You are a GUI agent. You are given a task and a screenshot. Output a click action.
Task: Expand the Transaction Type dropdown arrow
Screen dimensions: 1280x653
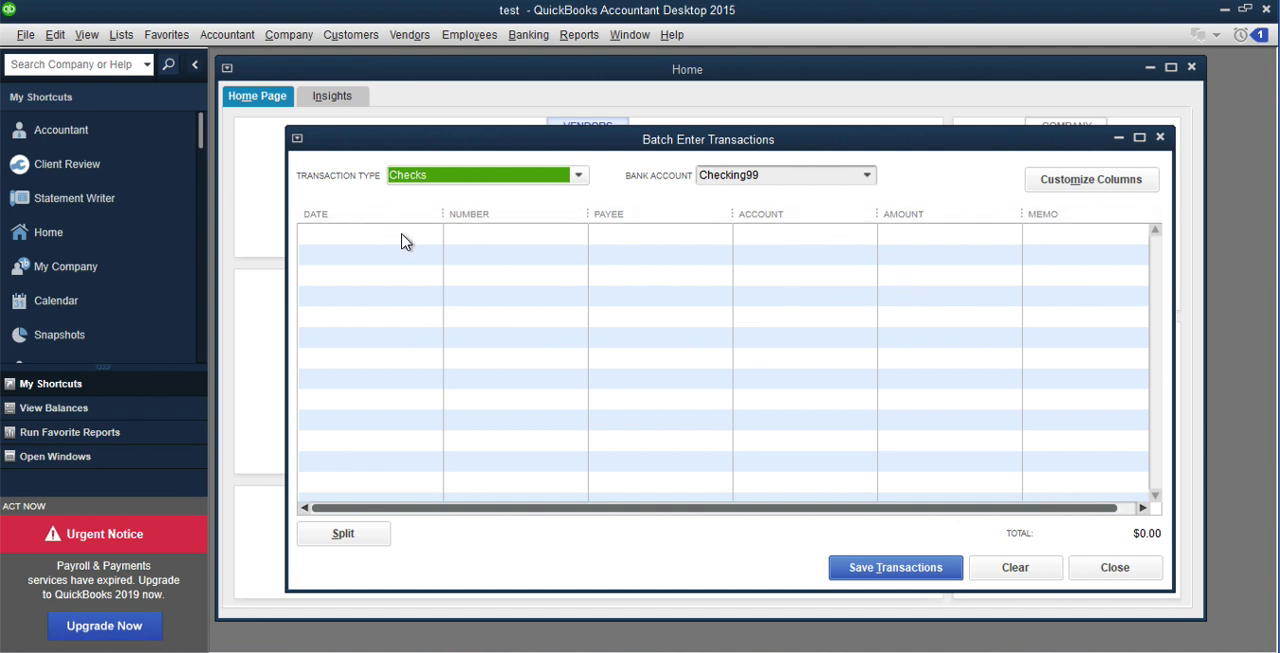pyautogui.click(x=578, y=175)
